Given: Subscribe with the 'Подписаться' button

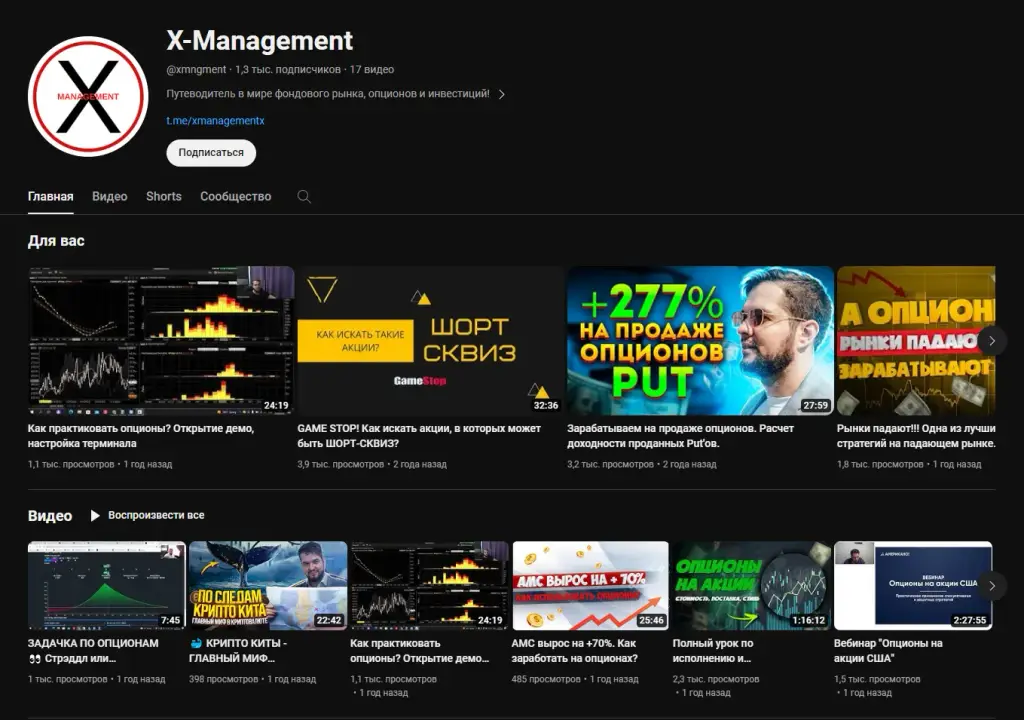Looking at the screenshot, I should [x=211, y=153].
